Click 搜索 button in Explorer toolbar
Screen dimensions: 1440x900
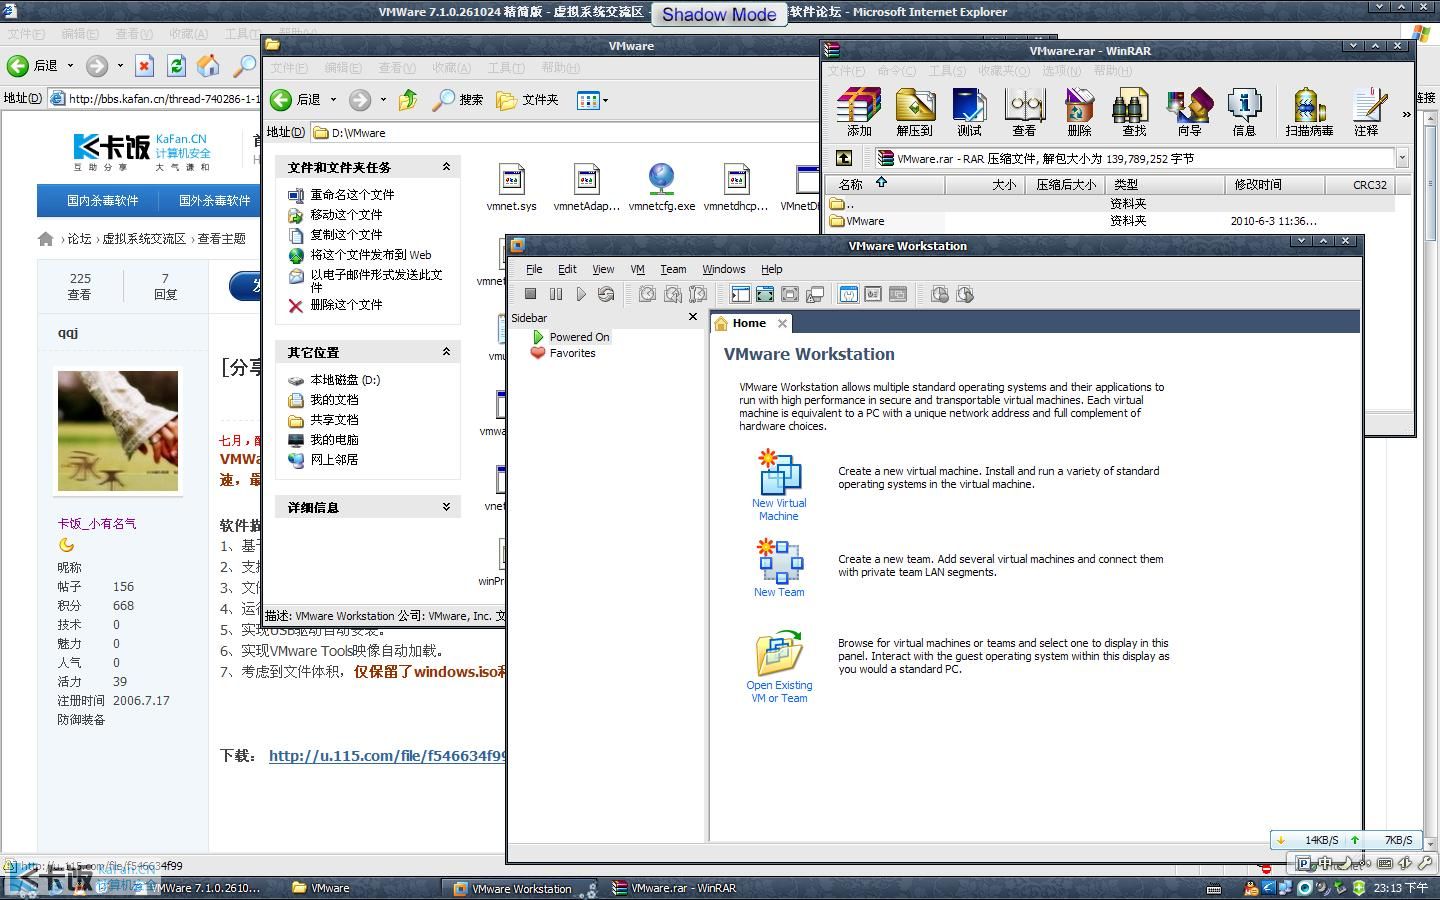(459, 100)
